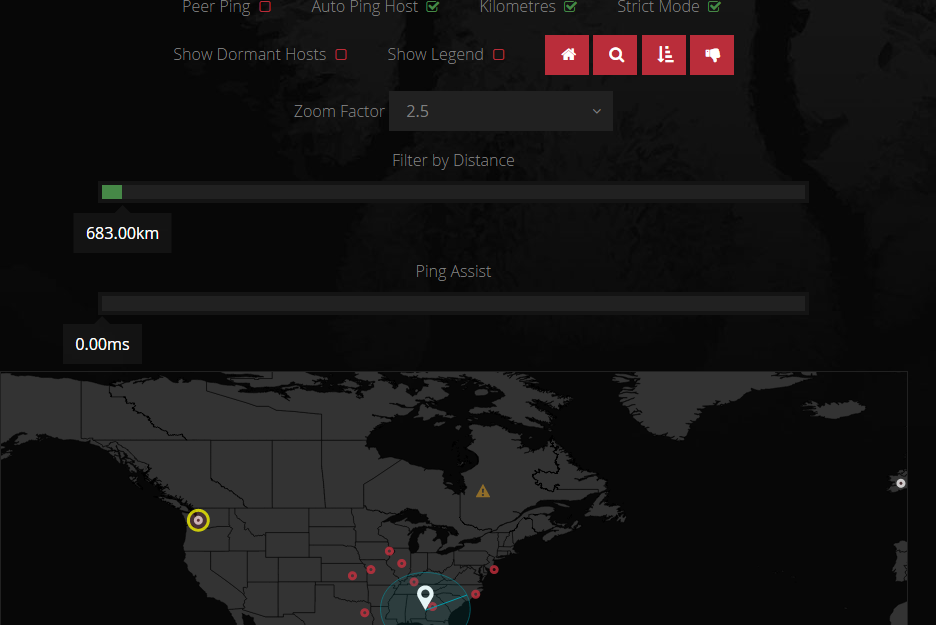Check the Show Legend checkbox
Viewport: 936px width, 625px height.
[498, 55]
